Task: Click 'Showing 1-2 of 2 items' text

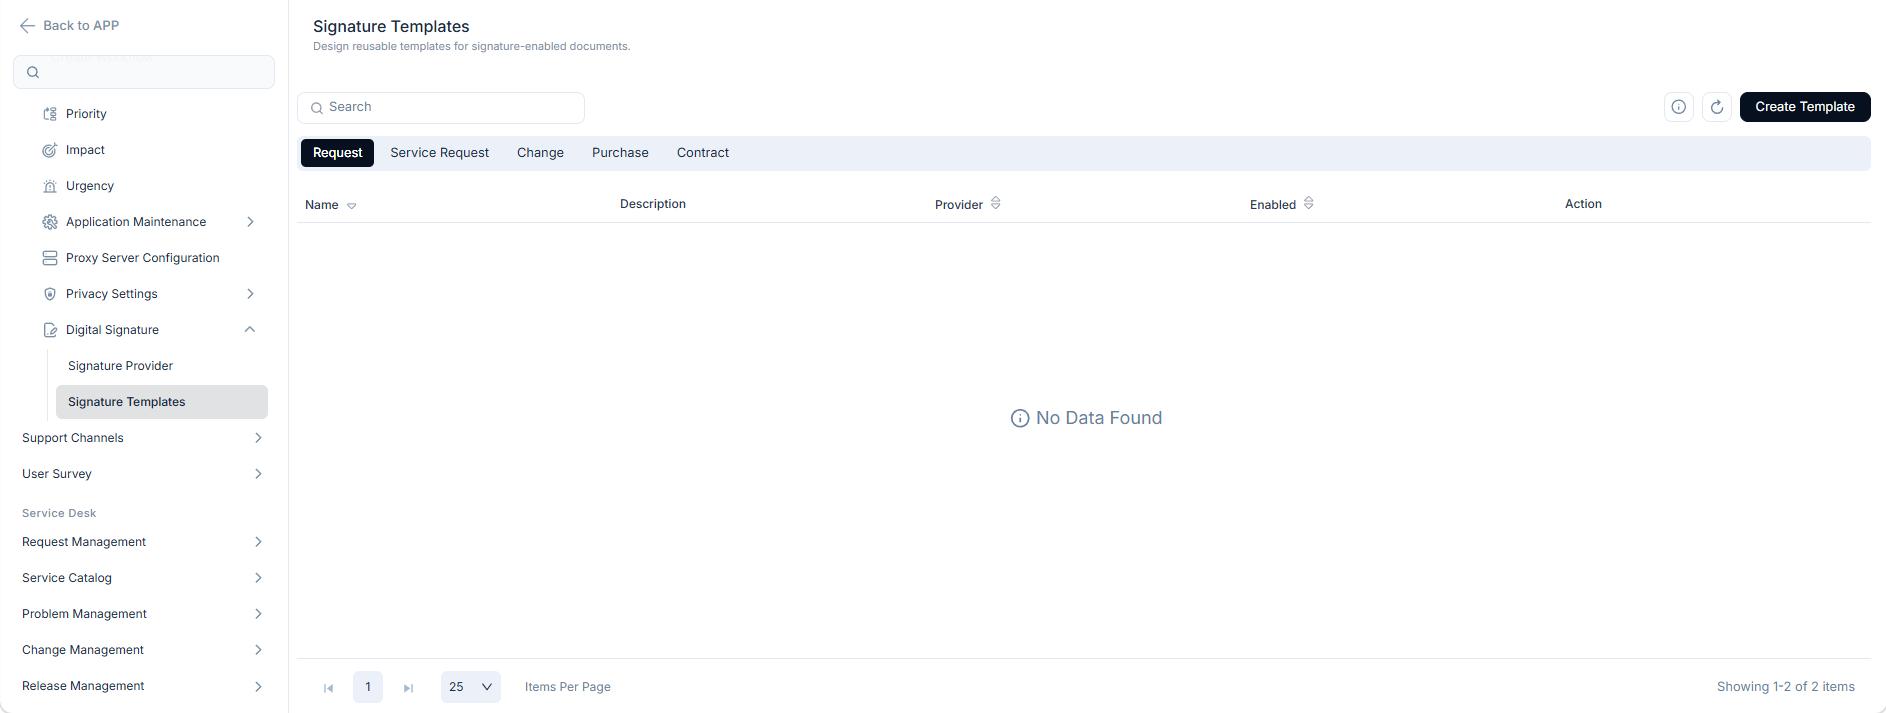Action: [1786, 687]
